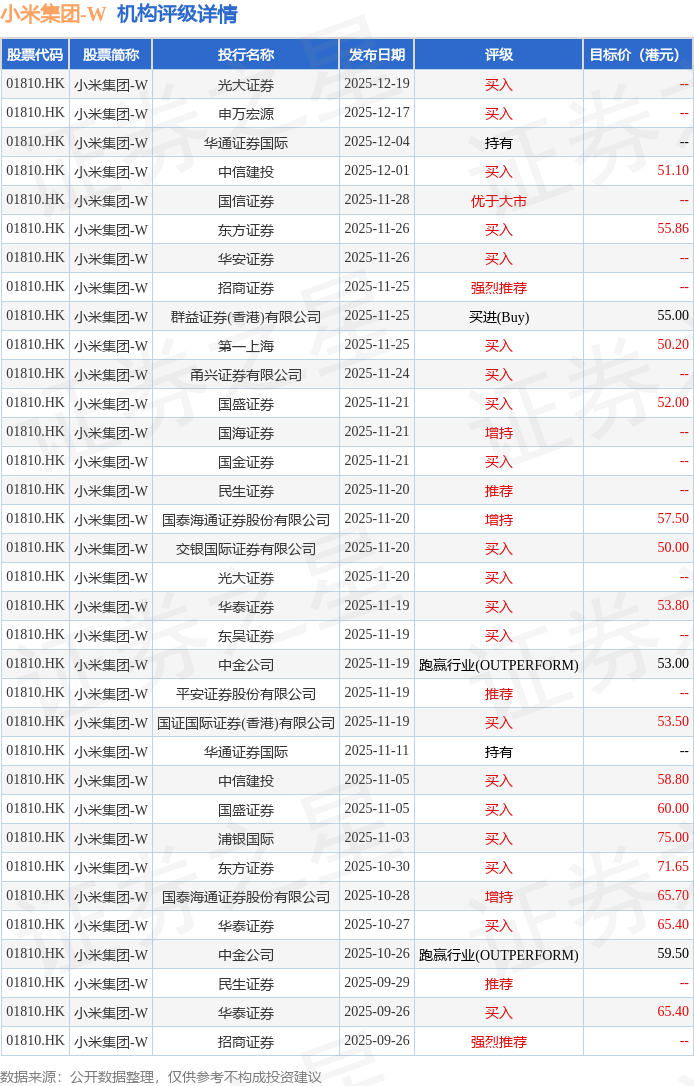Click the 股票简称 column header
The width and height of the screenshot is (694, 1086).
[111, 55]
